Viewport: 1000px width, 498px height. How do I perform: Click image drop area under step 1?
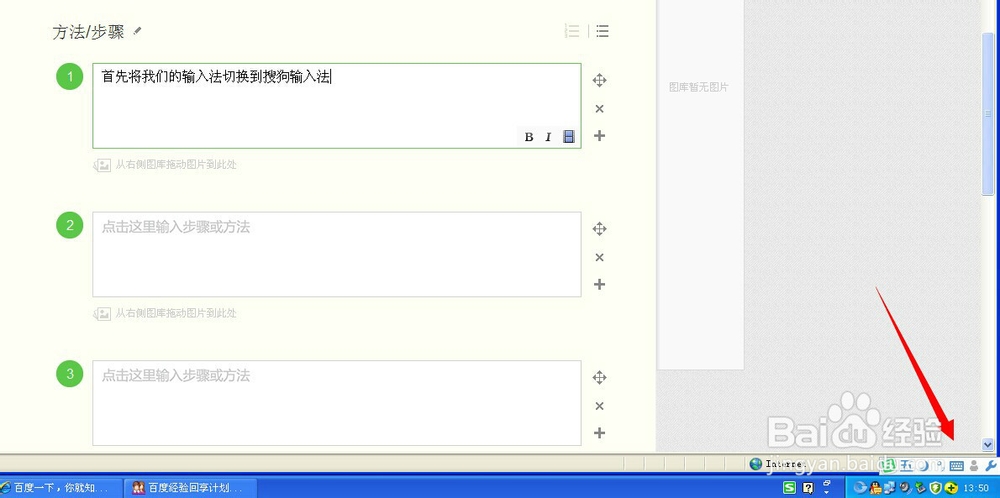coord(166,165)
